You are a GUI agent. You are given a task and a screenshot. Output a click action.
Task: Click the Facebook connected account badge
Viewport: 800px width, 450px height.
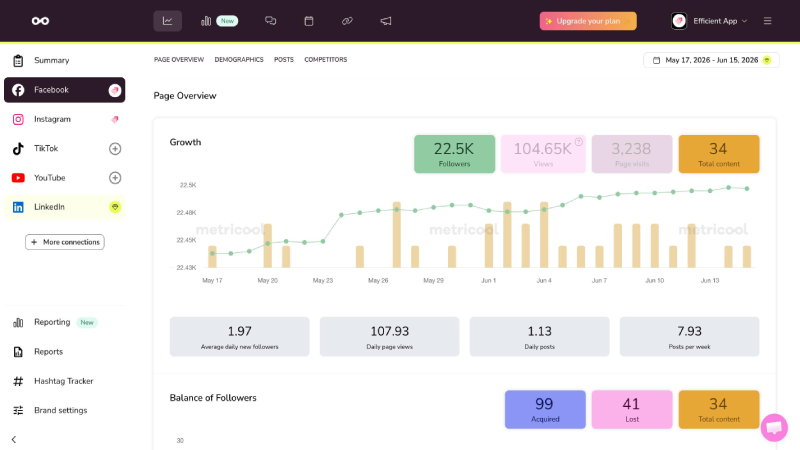pos(115,90)
